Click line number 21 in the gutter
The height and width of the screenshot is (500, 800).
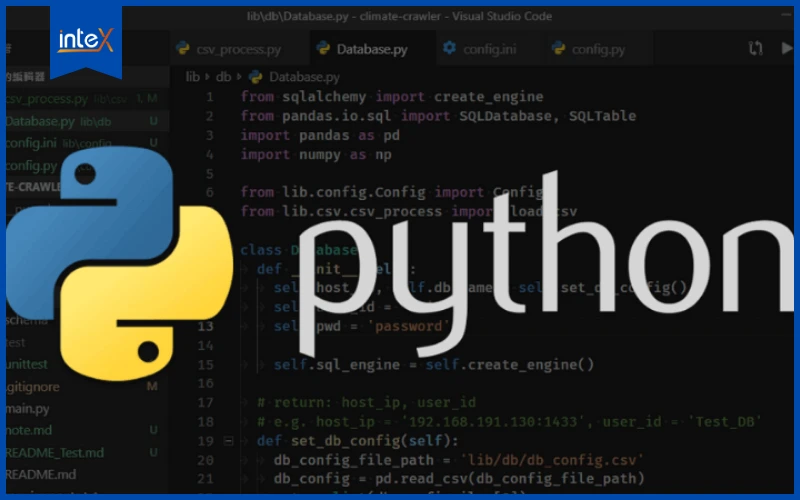coord(206,479)
